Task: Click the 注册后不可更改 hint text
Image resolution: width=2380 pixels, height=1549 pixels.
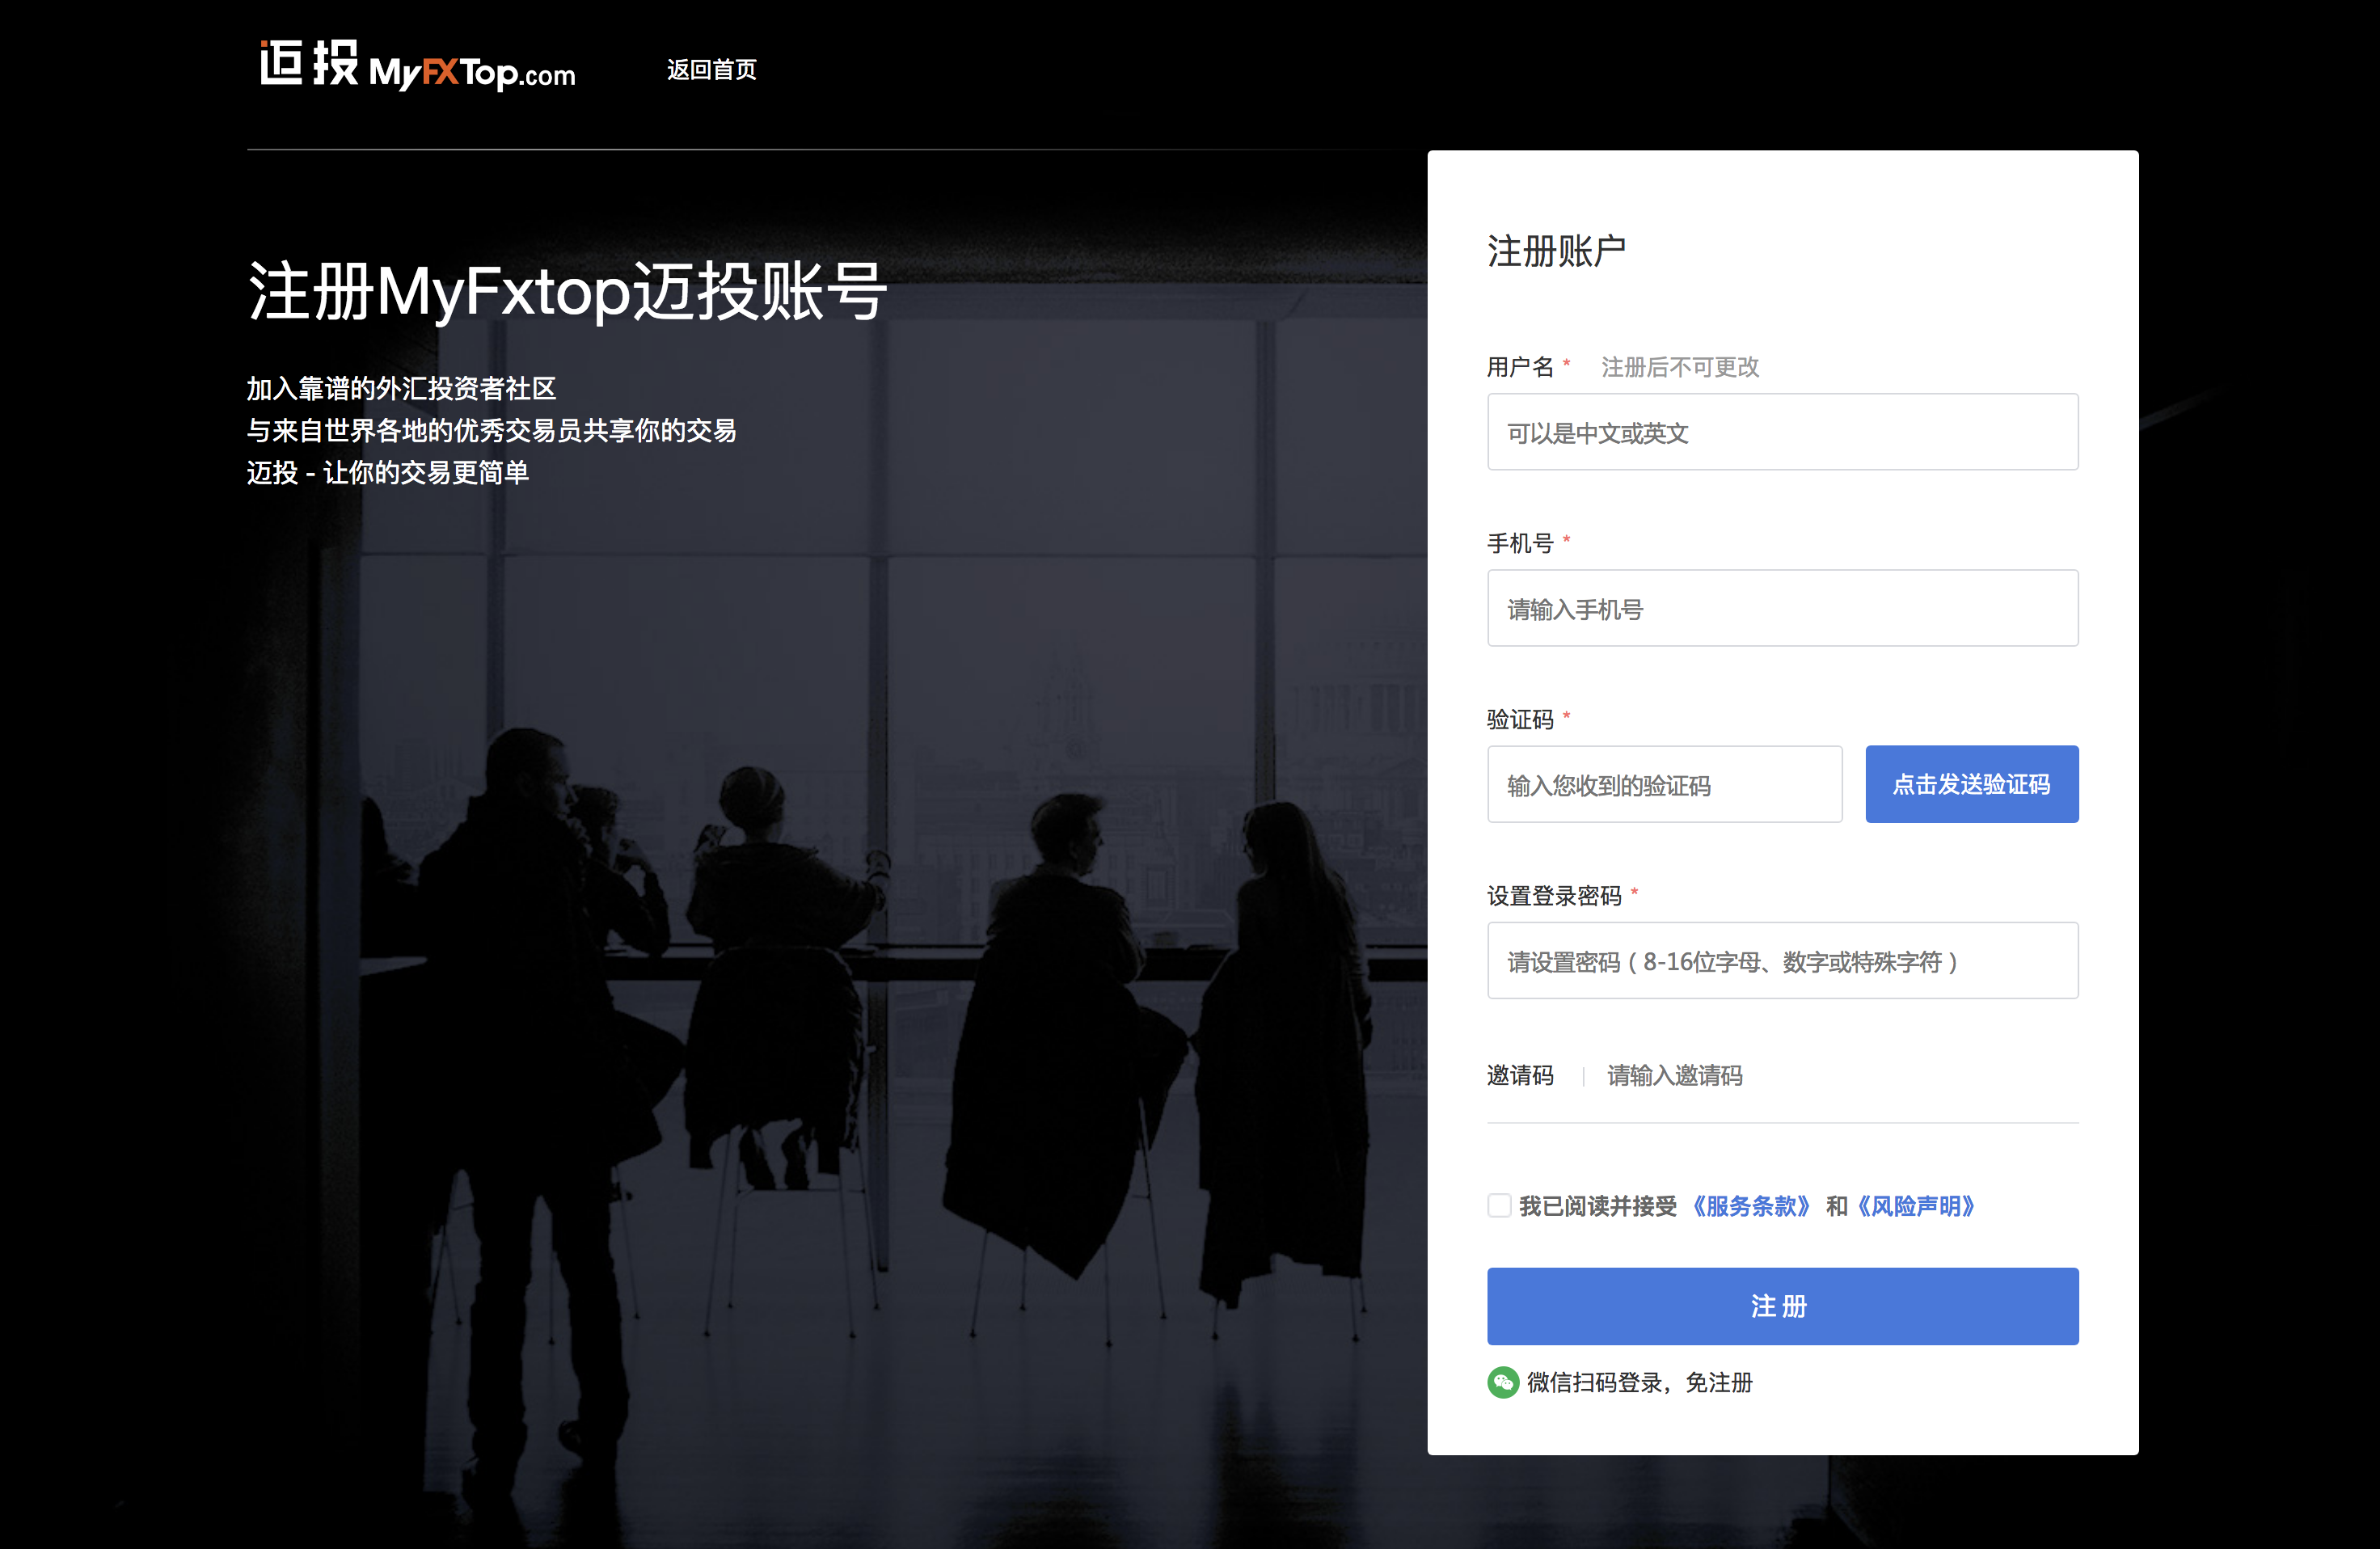Action: pyautogui.click(x=1680, y=367)
